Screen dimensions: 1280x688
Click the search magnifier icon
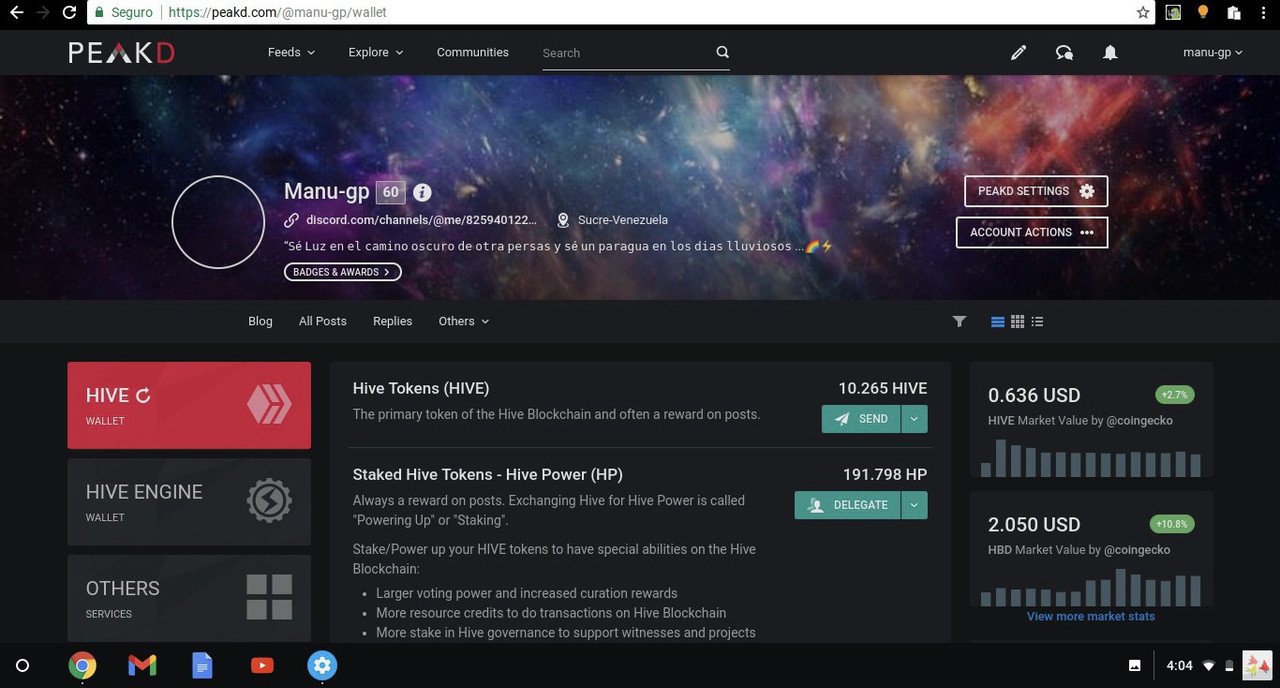(x=723, y=52)
